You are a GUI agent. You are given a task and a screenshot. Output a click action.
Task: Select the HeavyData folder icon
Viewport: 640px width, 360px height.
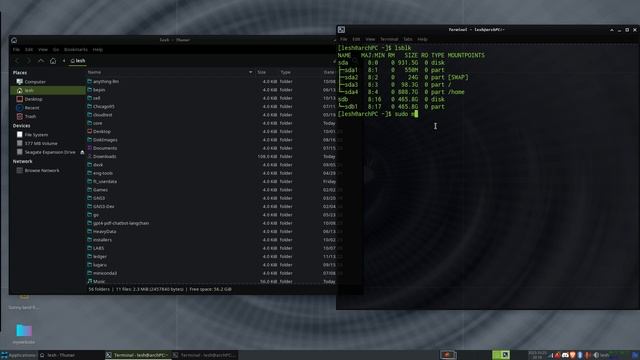[90, 231]
